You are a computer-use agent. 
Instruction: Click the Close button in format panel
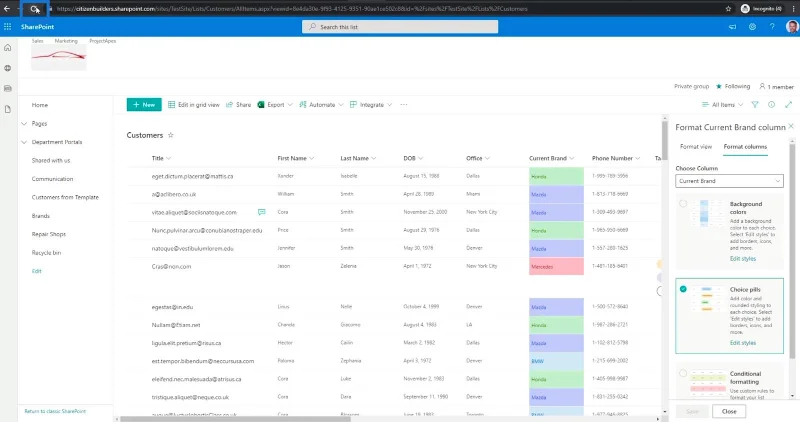pyautogui.click(x=729, y=411)
